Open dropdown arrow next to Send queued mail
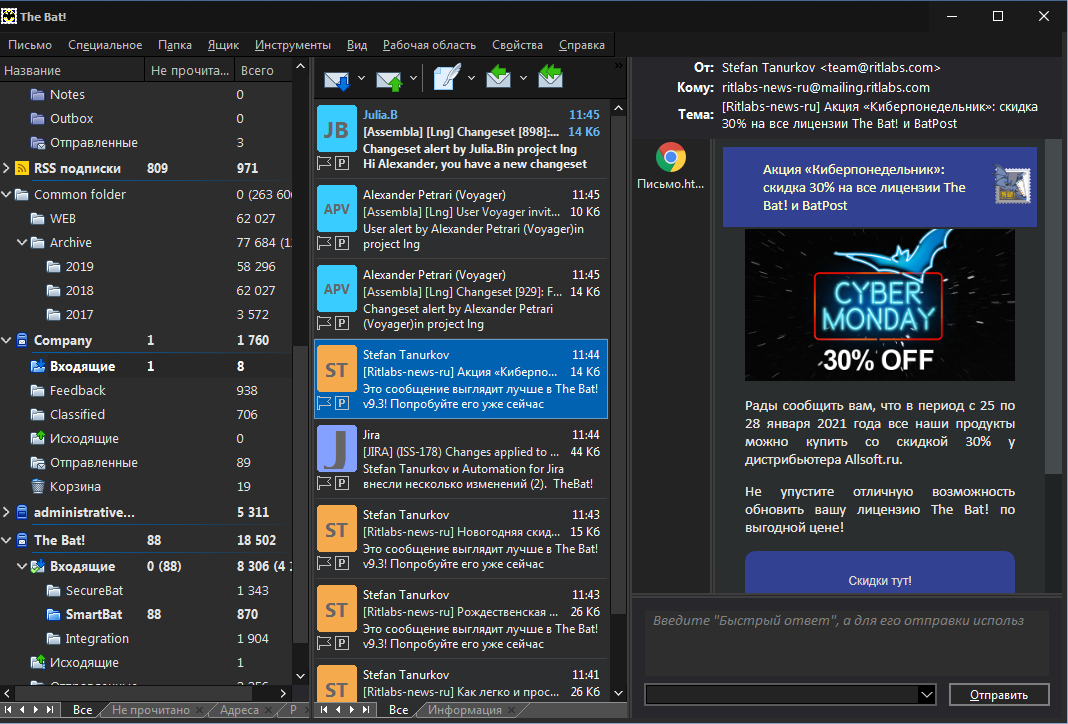Screen dimensions: 1068x724 coord(413,78)
